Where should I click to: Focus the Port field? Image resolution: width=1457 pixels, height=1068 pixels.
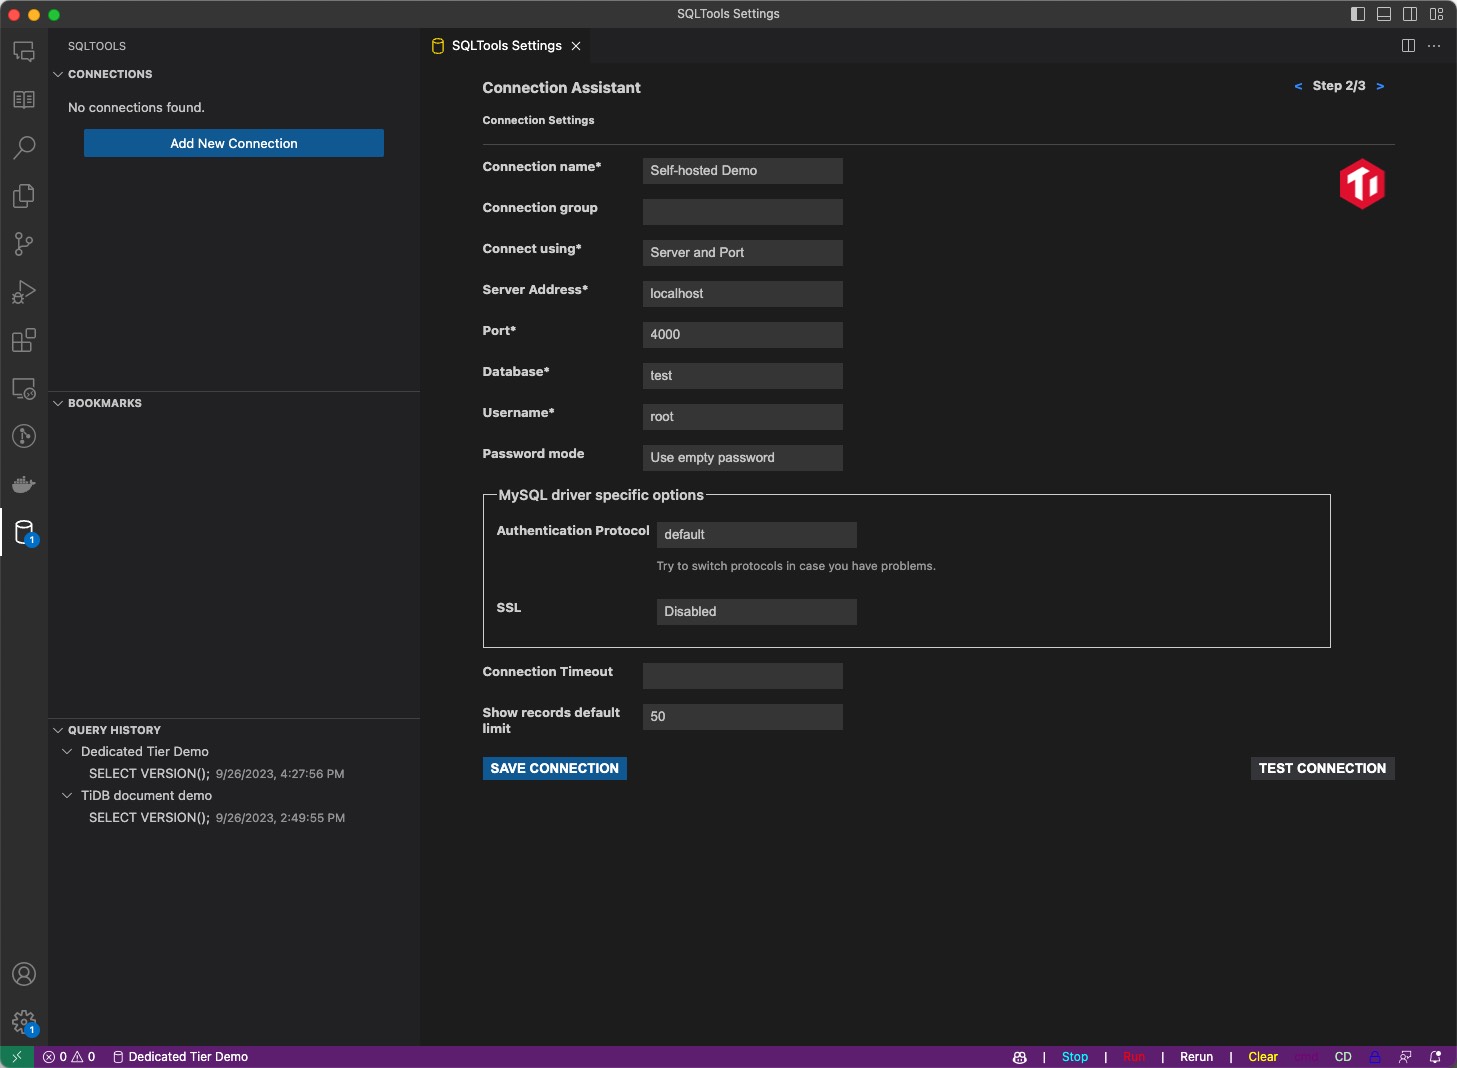click(x=742, y=335)
